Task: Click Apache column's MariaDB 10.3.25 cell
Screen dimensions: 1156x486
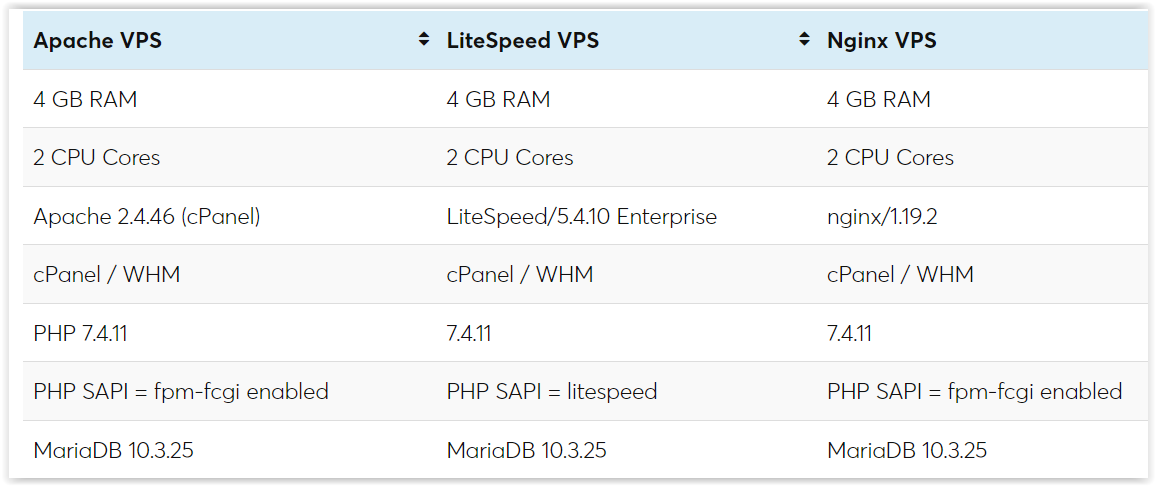Action: coord(229,450)
